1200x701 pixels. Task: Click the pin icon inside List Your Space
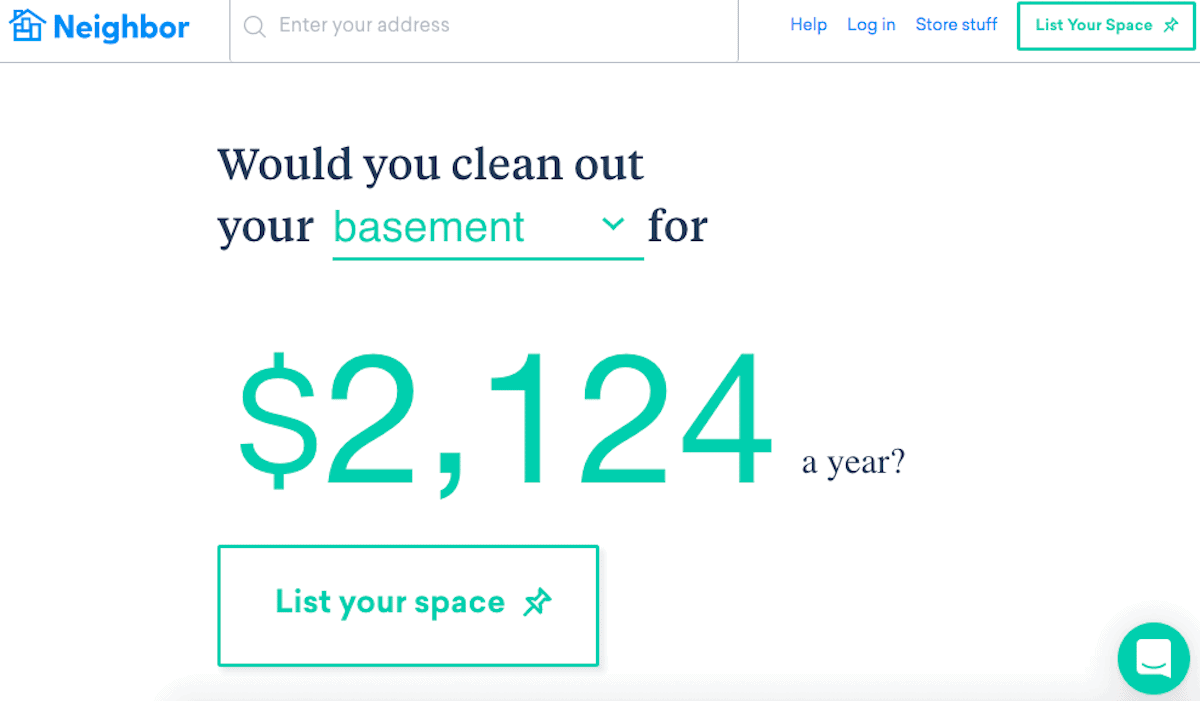[x=1170, y=25]
